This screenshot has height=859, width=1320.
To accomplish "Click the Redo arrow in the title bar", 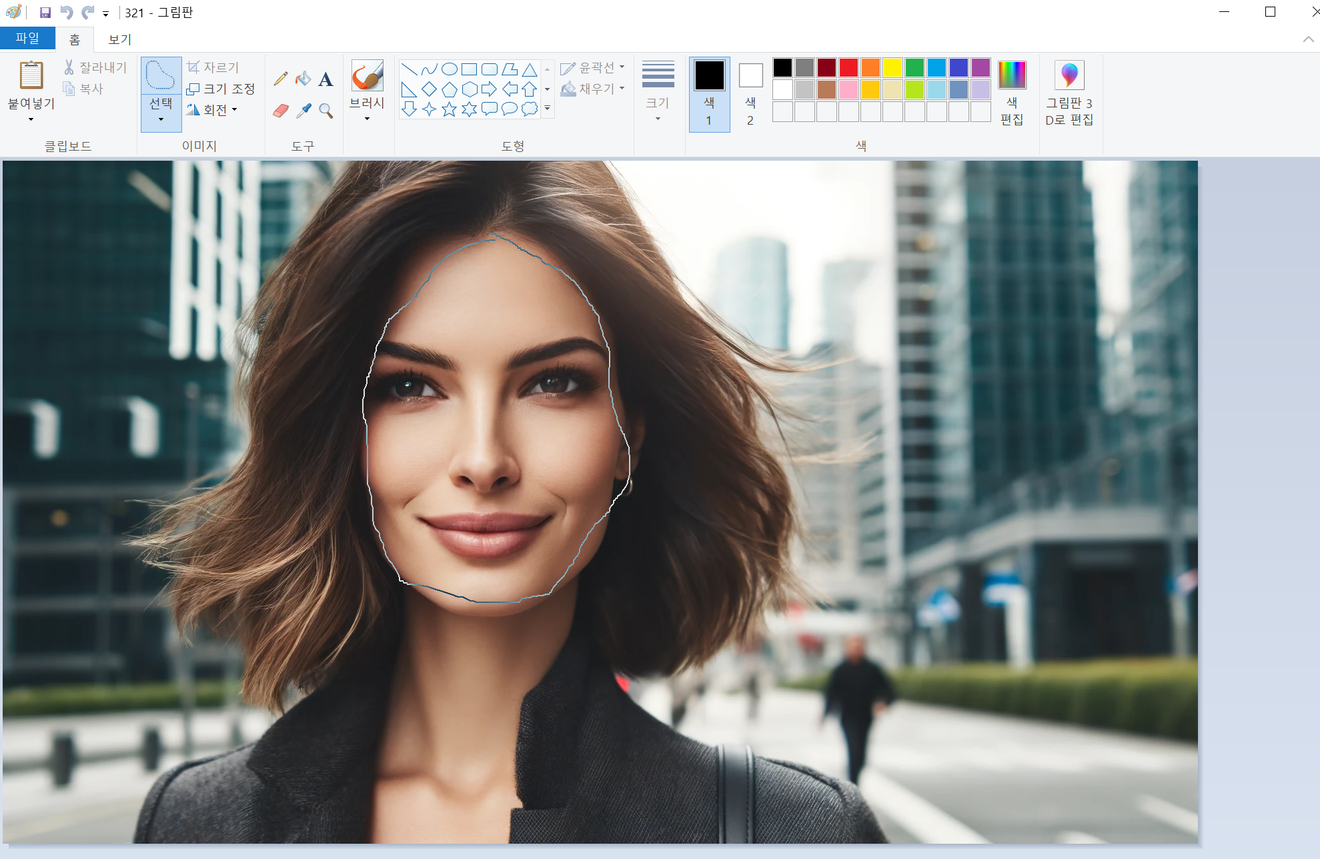I will point(87,12).
